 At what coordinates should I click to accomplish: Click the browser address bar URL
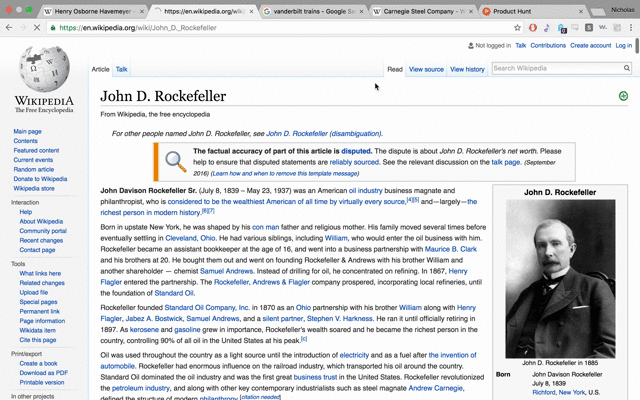click(138, 28)
